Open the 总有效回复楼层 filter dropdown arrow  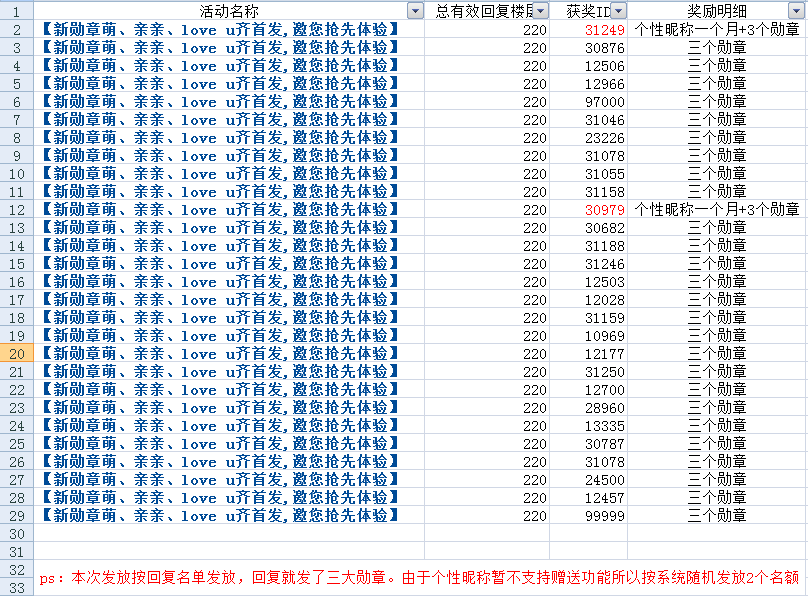tap(541, 11)
